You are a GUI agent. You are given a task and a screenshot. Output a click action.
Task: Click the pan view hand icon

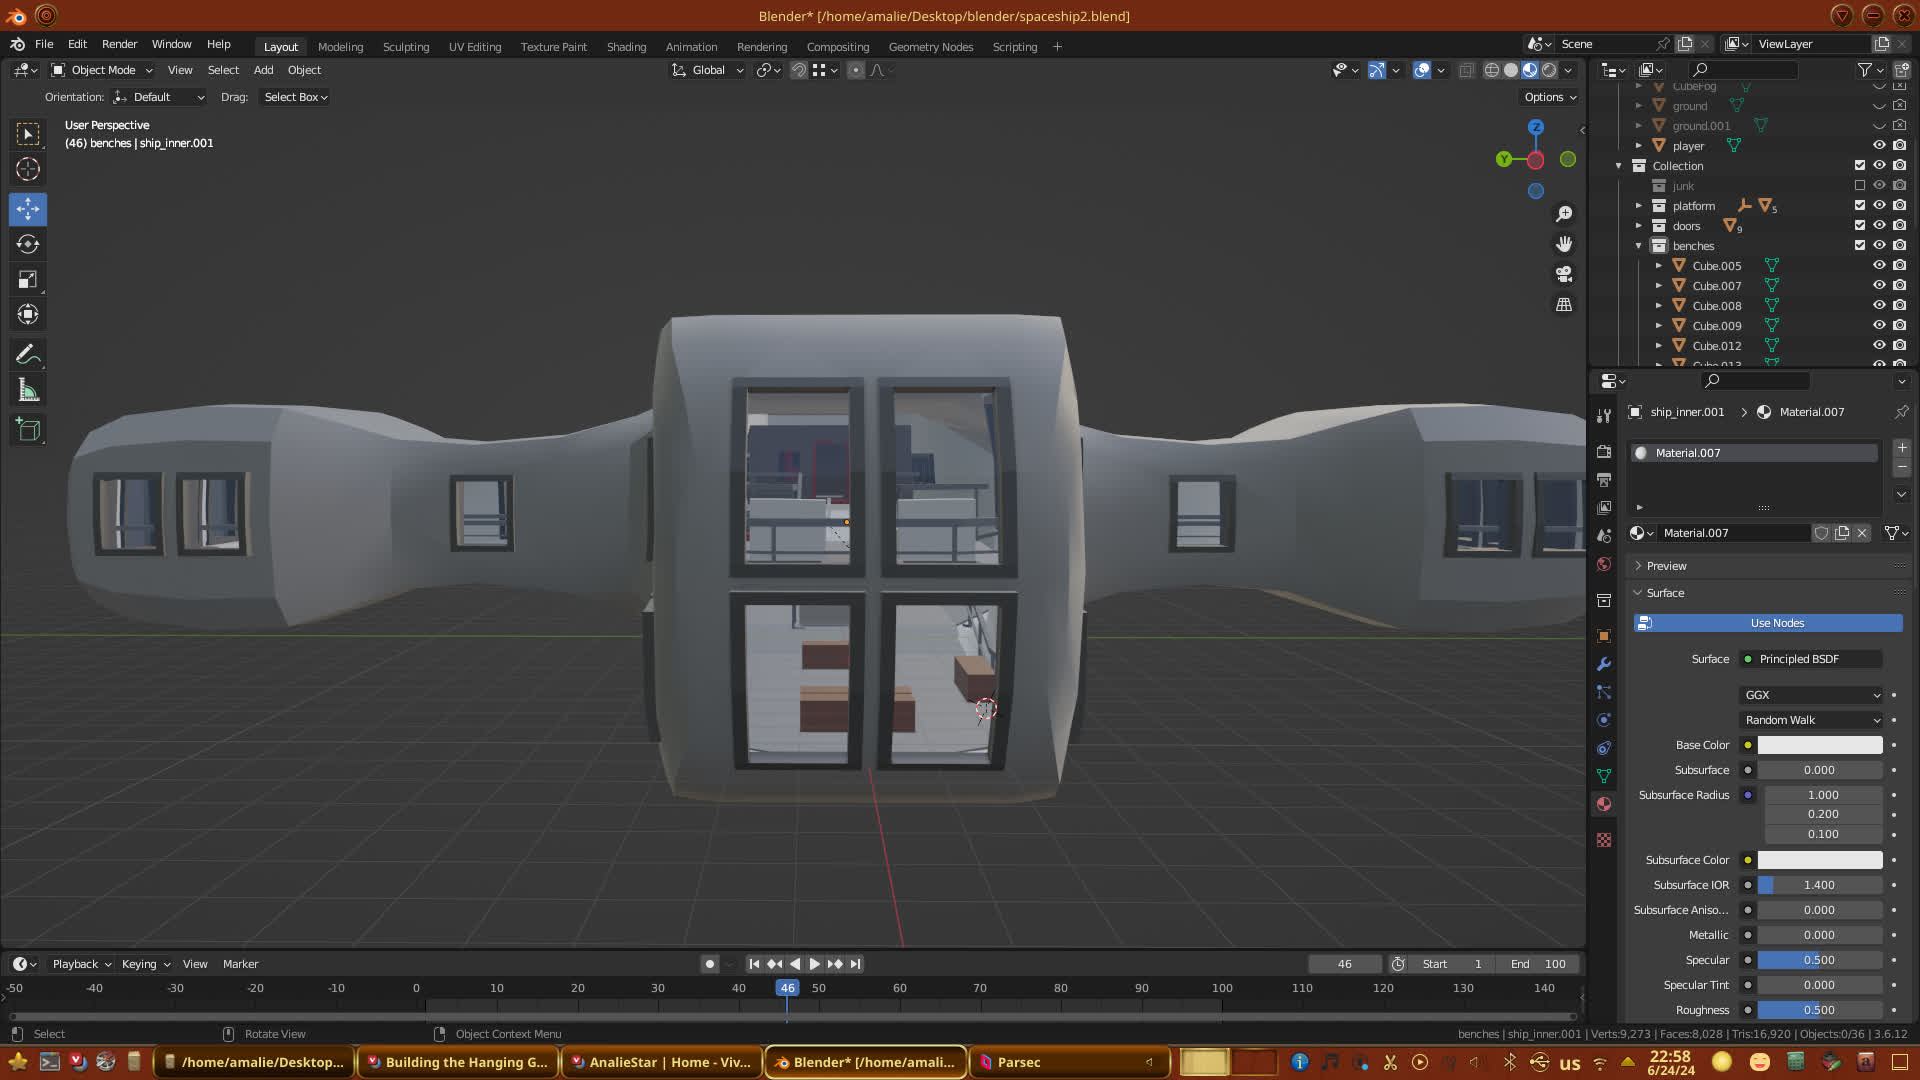pos(1564,244)
